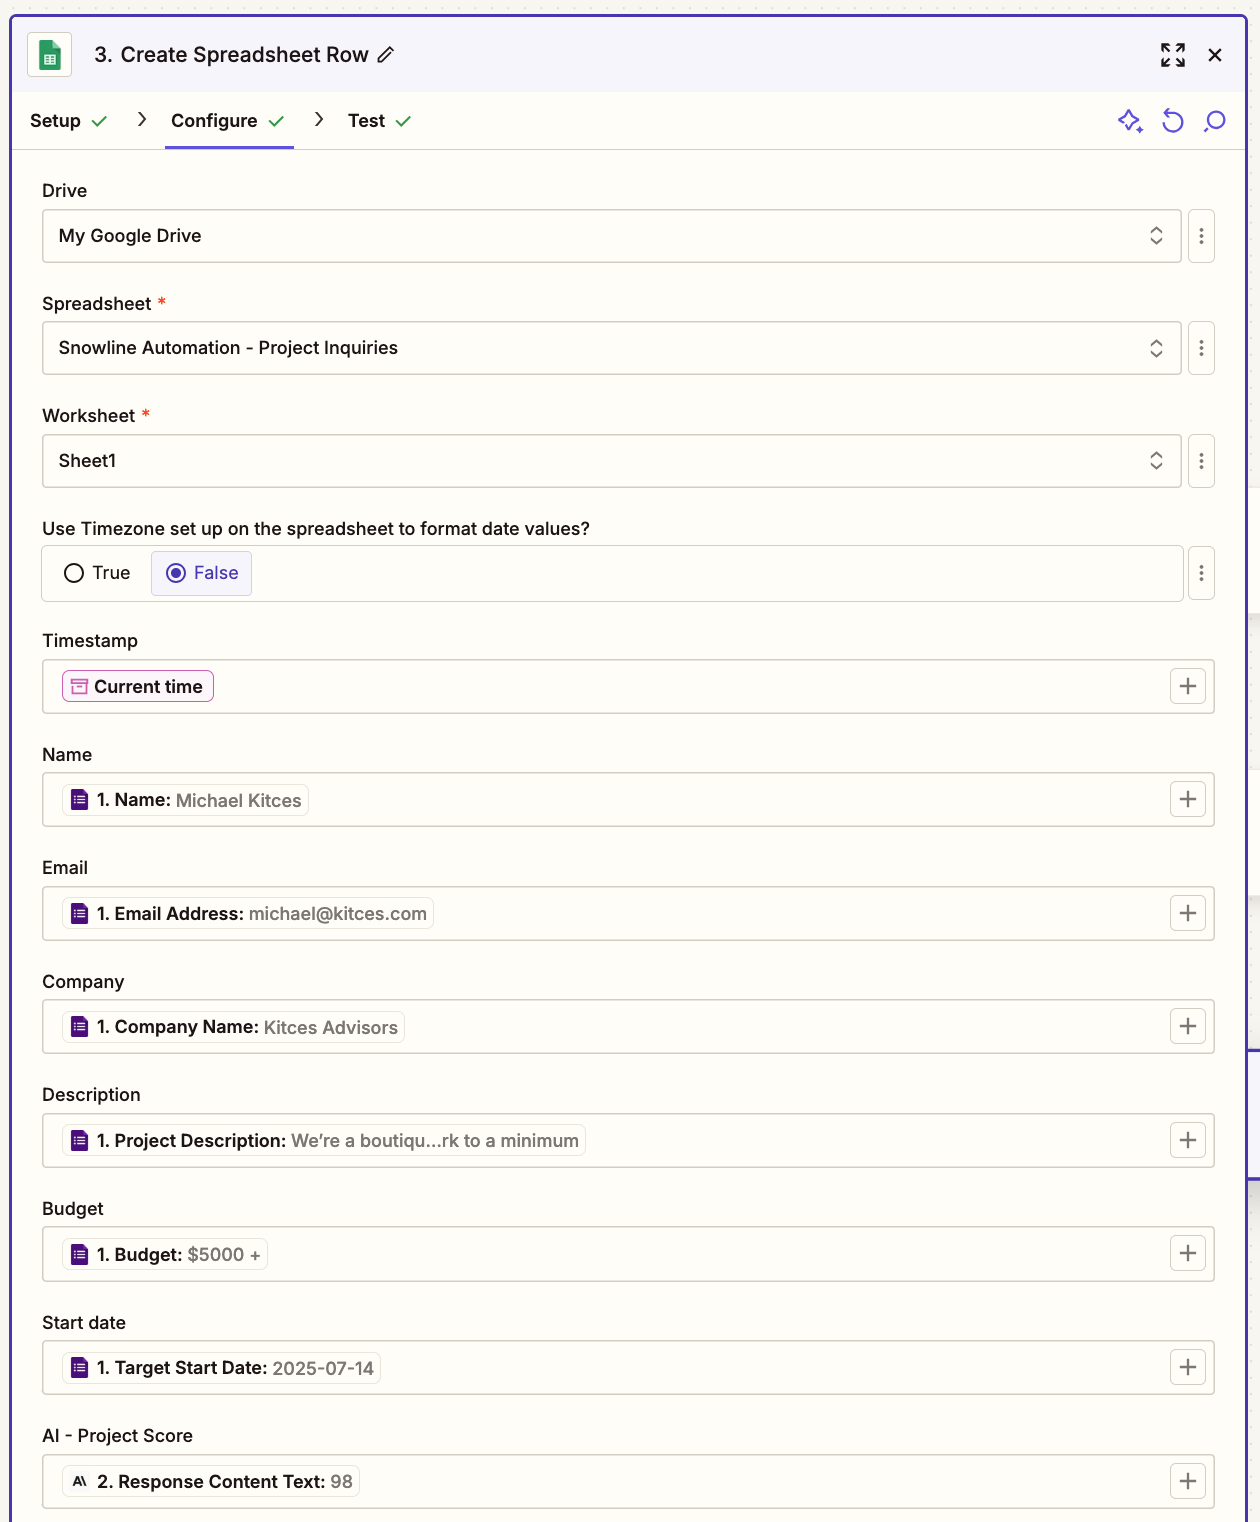Image resolution: width=1260 pixels, height=1522 pixels.
Task: Click the Name: Michael Kitces pill
Action: [x=185, y=800]
